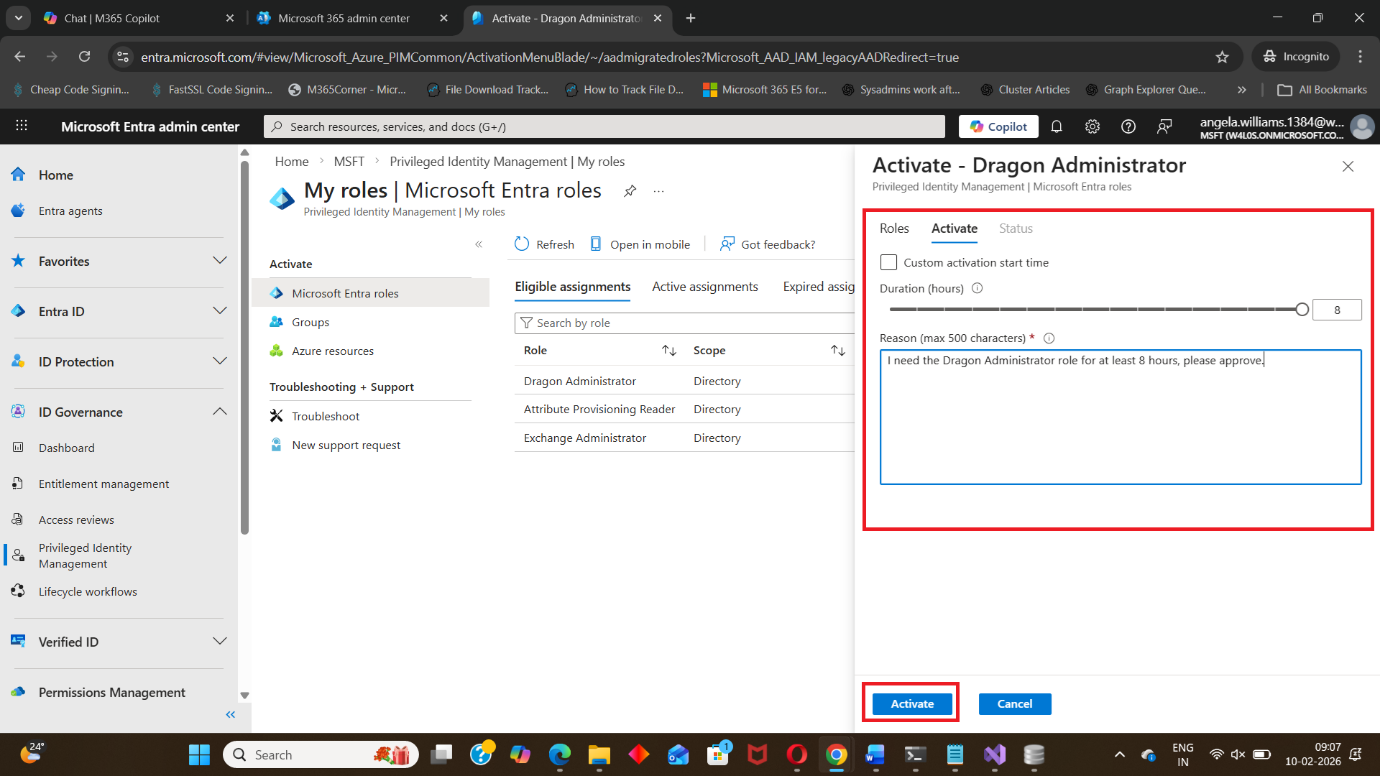
Task: Pin the My roles blade
Action: click(630, 191)
